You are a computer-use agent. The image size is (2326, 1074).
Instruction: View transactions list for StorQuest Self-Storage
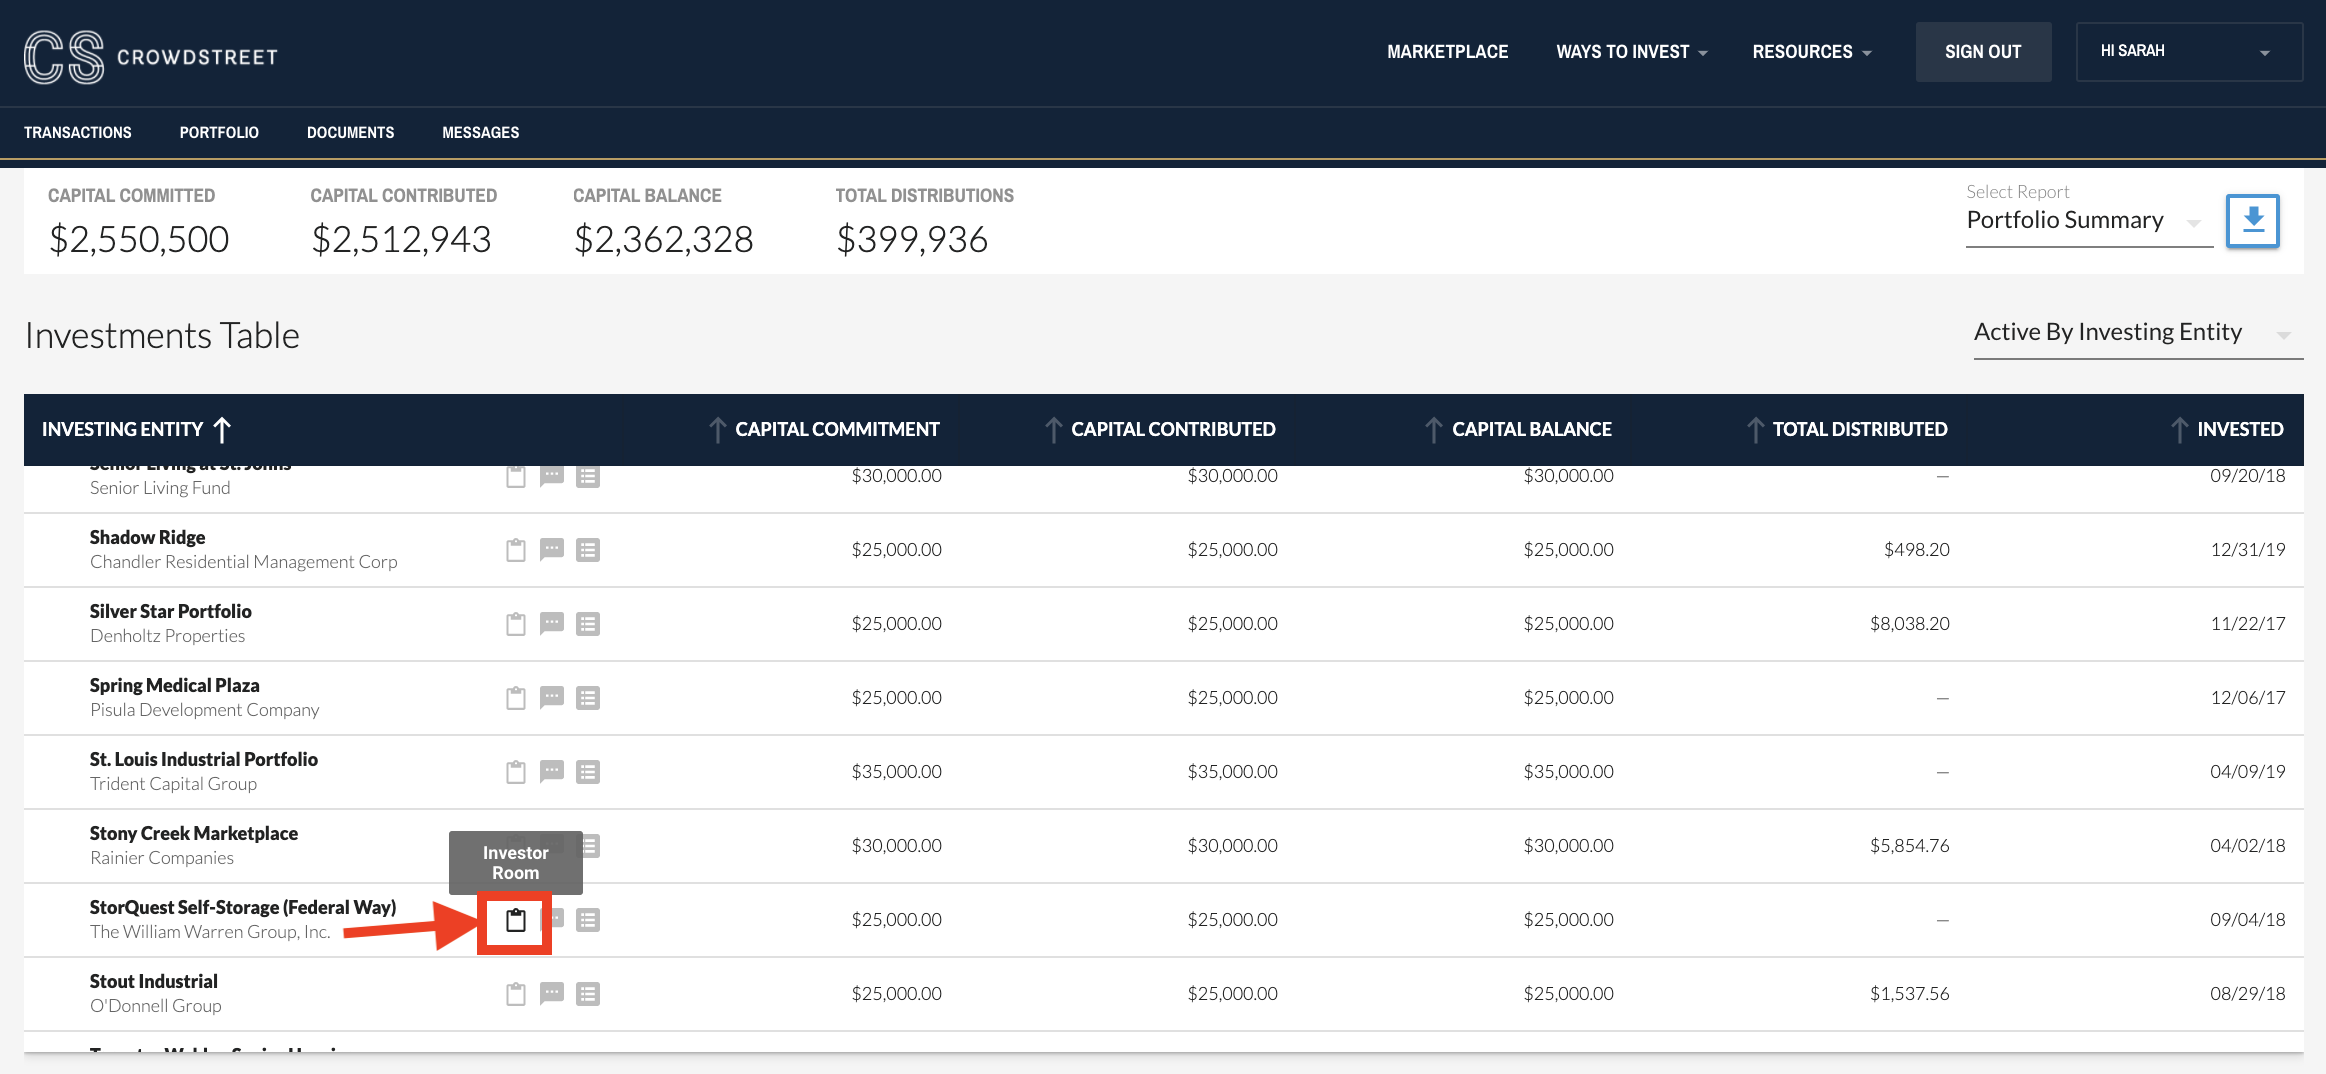588,920
